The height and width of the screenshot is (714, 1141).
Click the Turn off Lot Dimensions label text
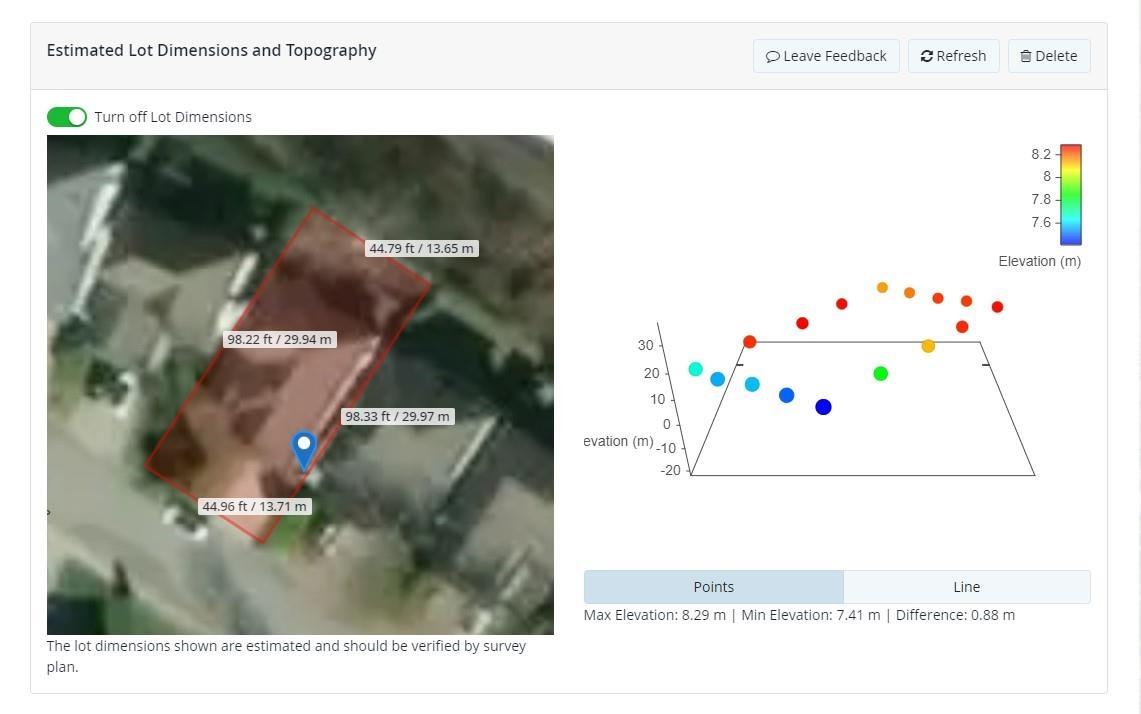click(x=173, y=117)
